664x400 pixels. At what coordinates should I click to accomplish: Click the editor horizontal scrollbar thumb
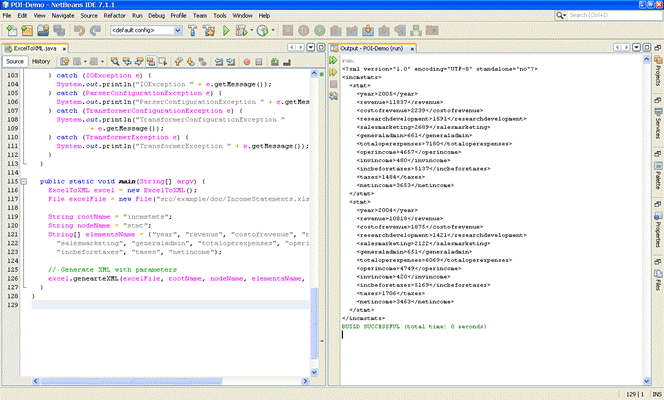coord(131,381)
